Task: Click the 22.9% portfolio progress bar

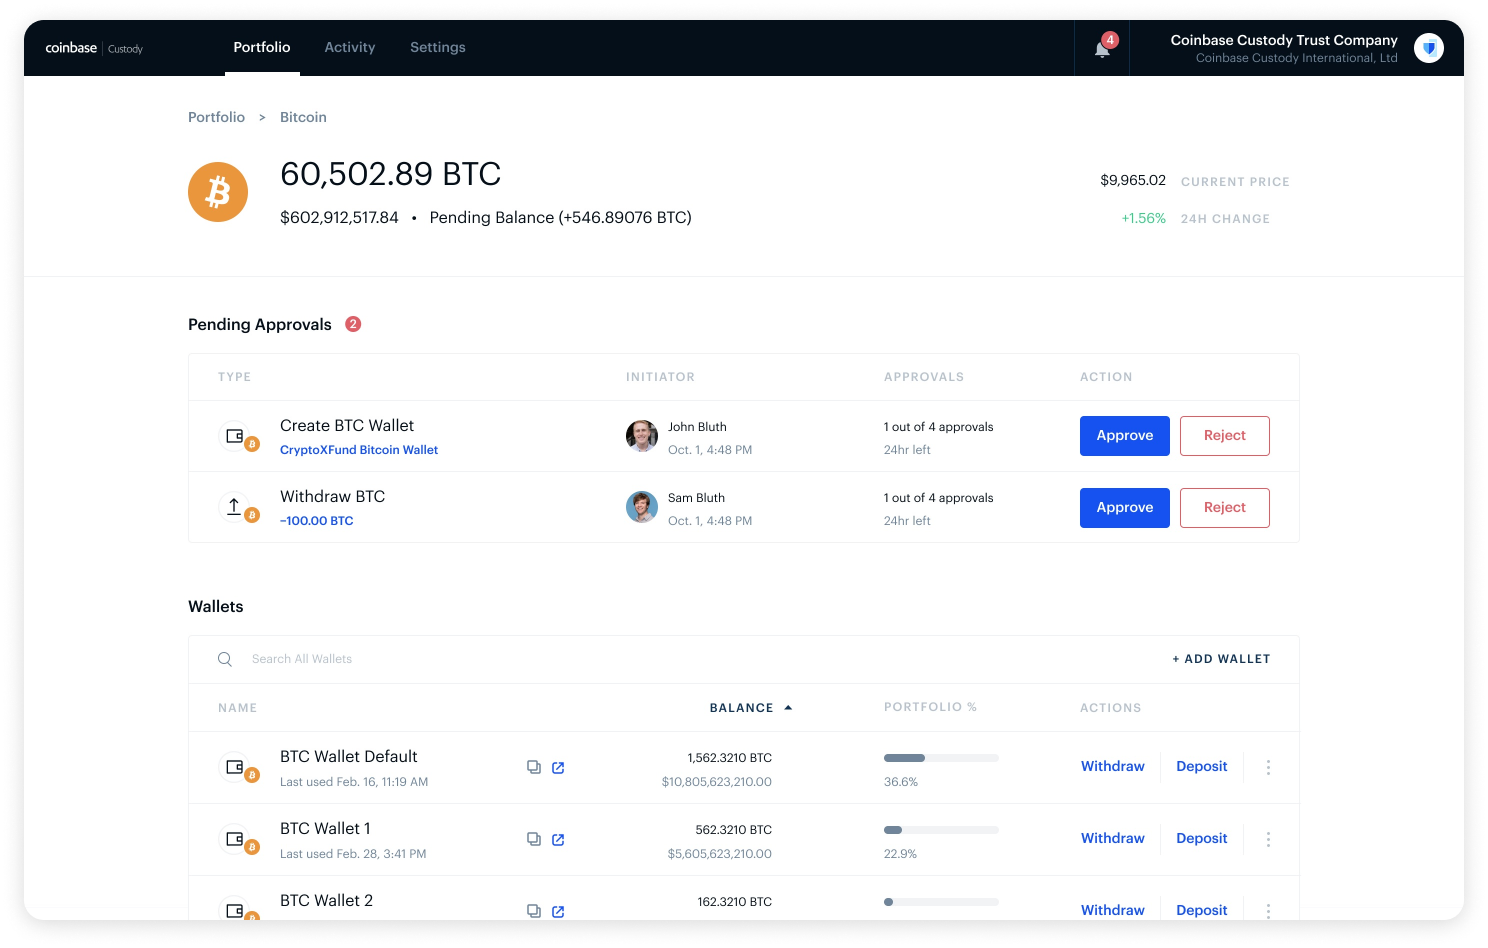Action: tap(941, 830)
